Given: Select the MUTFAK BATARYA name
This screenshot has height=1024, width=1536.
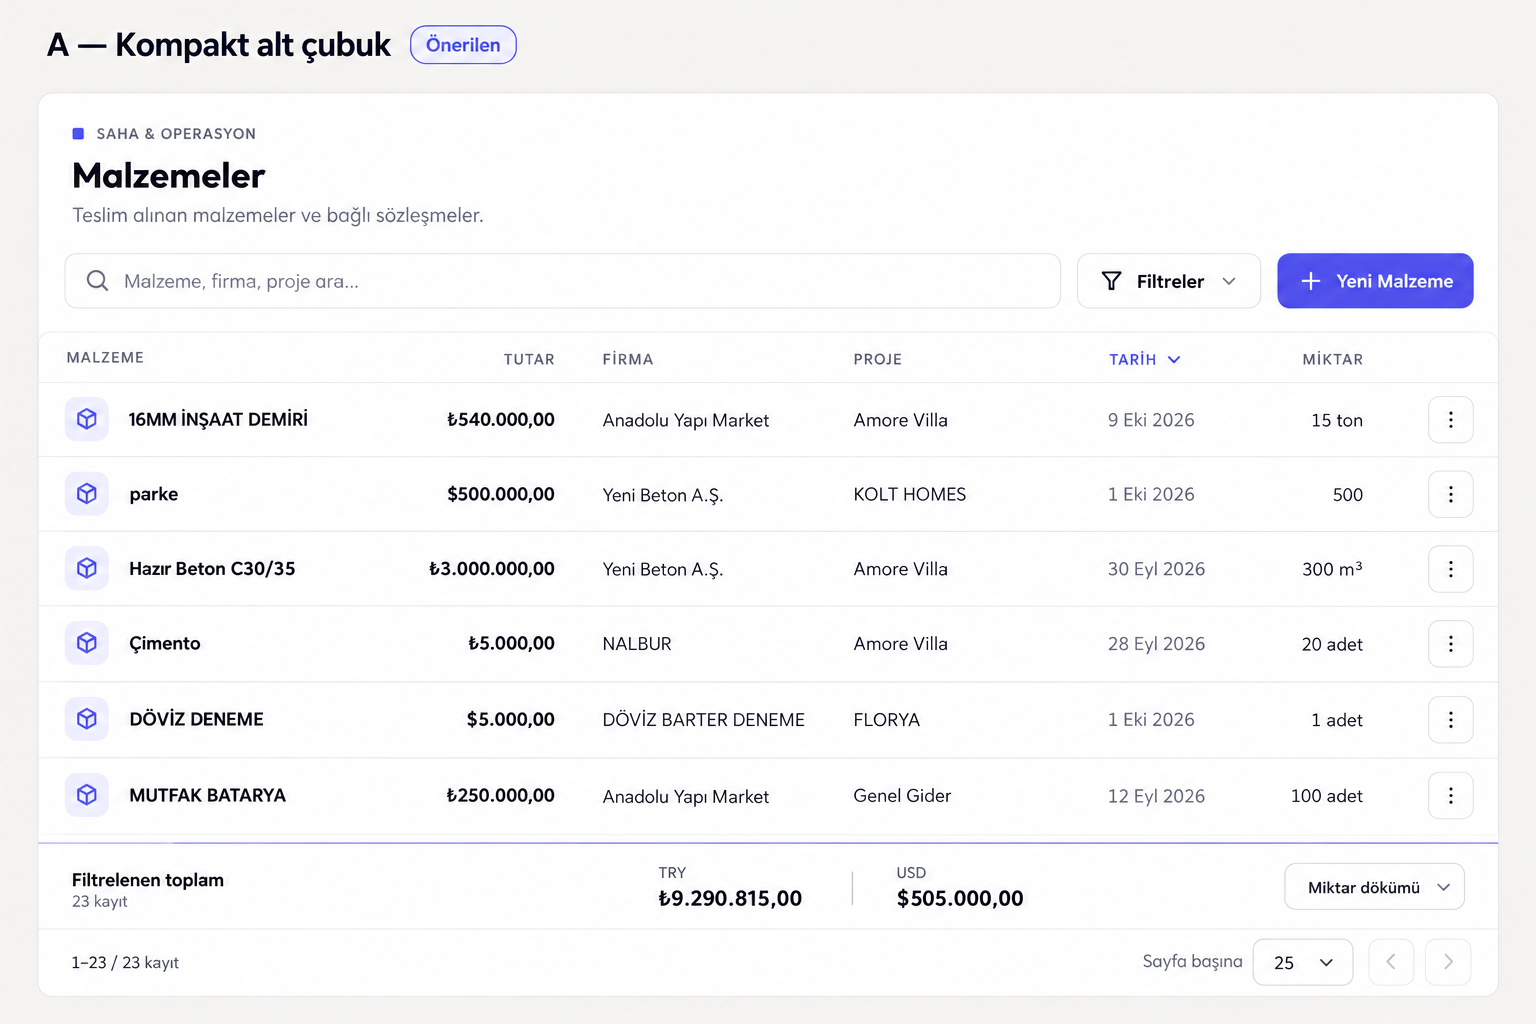Looking at the screenshot, I should pos(207,795).
